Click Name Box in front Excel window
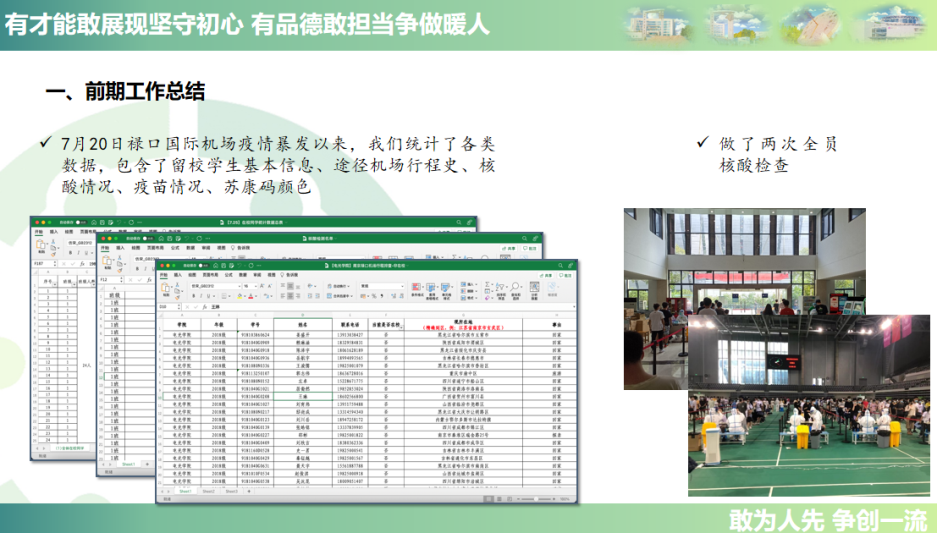Image resolution: width=937 pixels, height=533 pixels. pyautogui.click(x=169, y=307)
